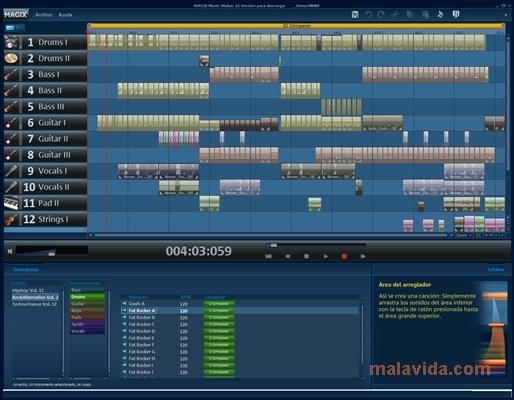Select the green Drums instrument category

[x=87, y=297]
